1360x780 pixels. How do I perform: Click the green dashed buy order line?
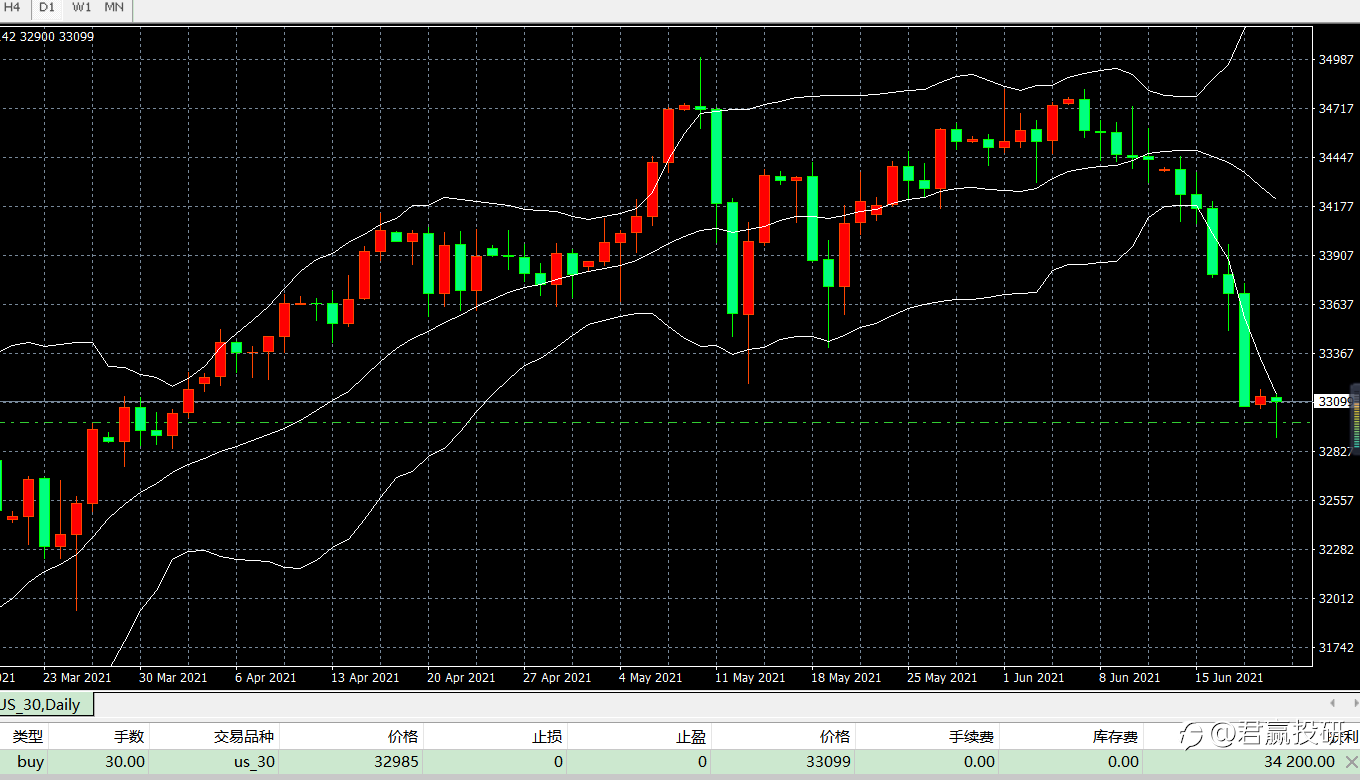click(656, 422)
